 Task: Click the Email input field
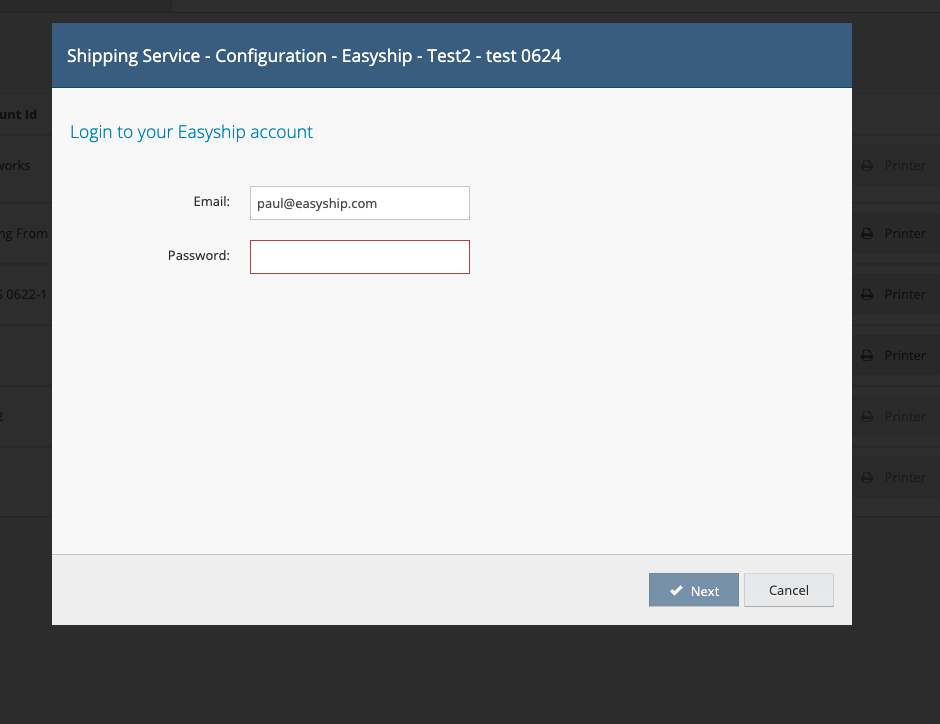[x=360, y=203]
